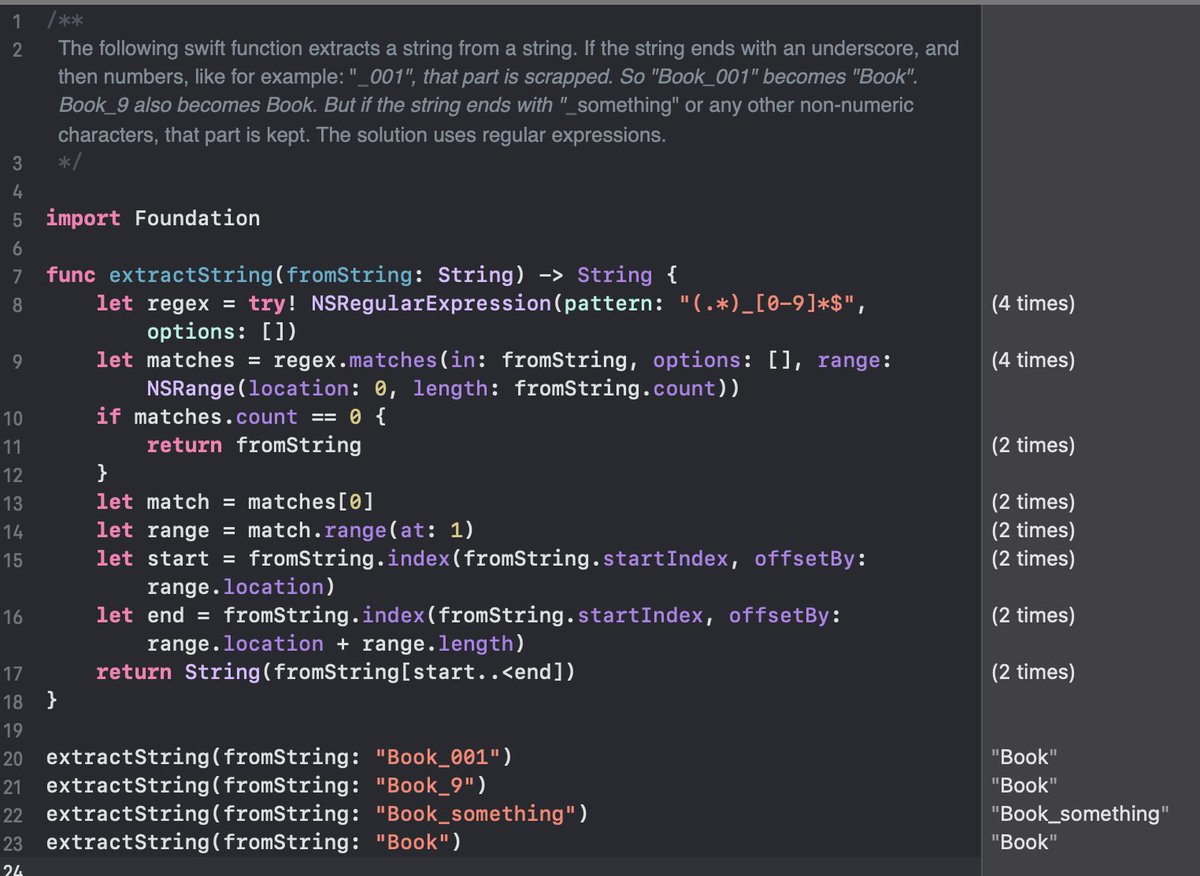
Task: Click "matches.count" in the if condition
Action: 216,417
